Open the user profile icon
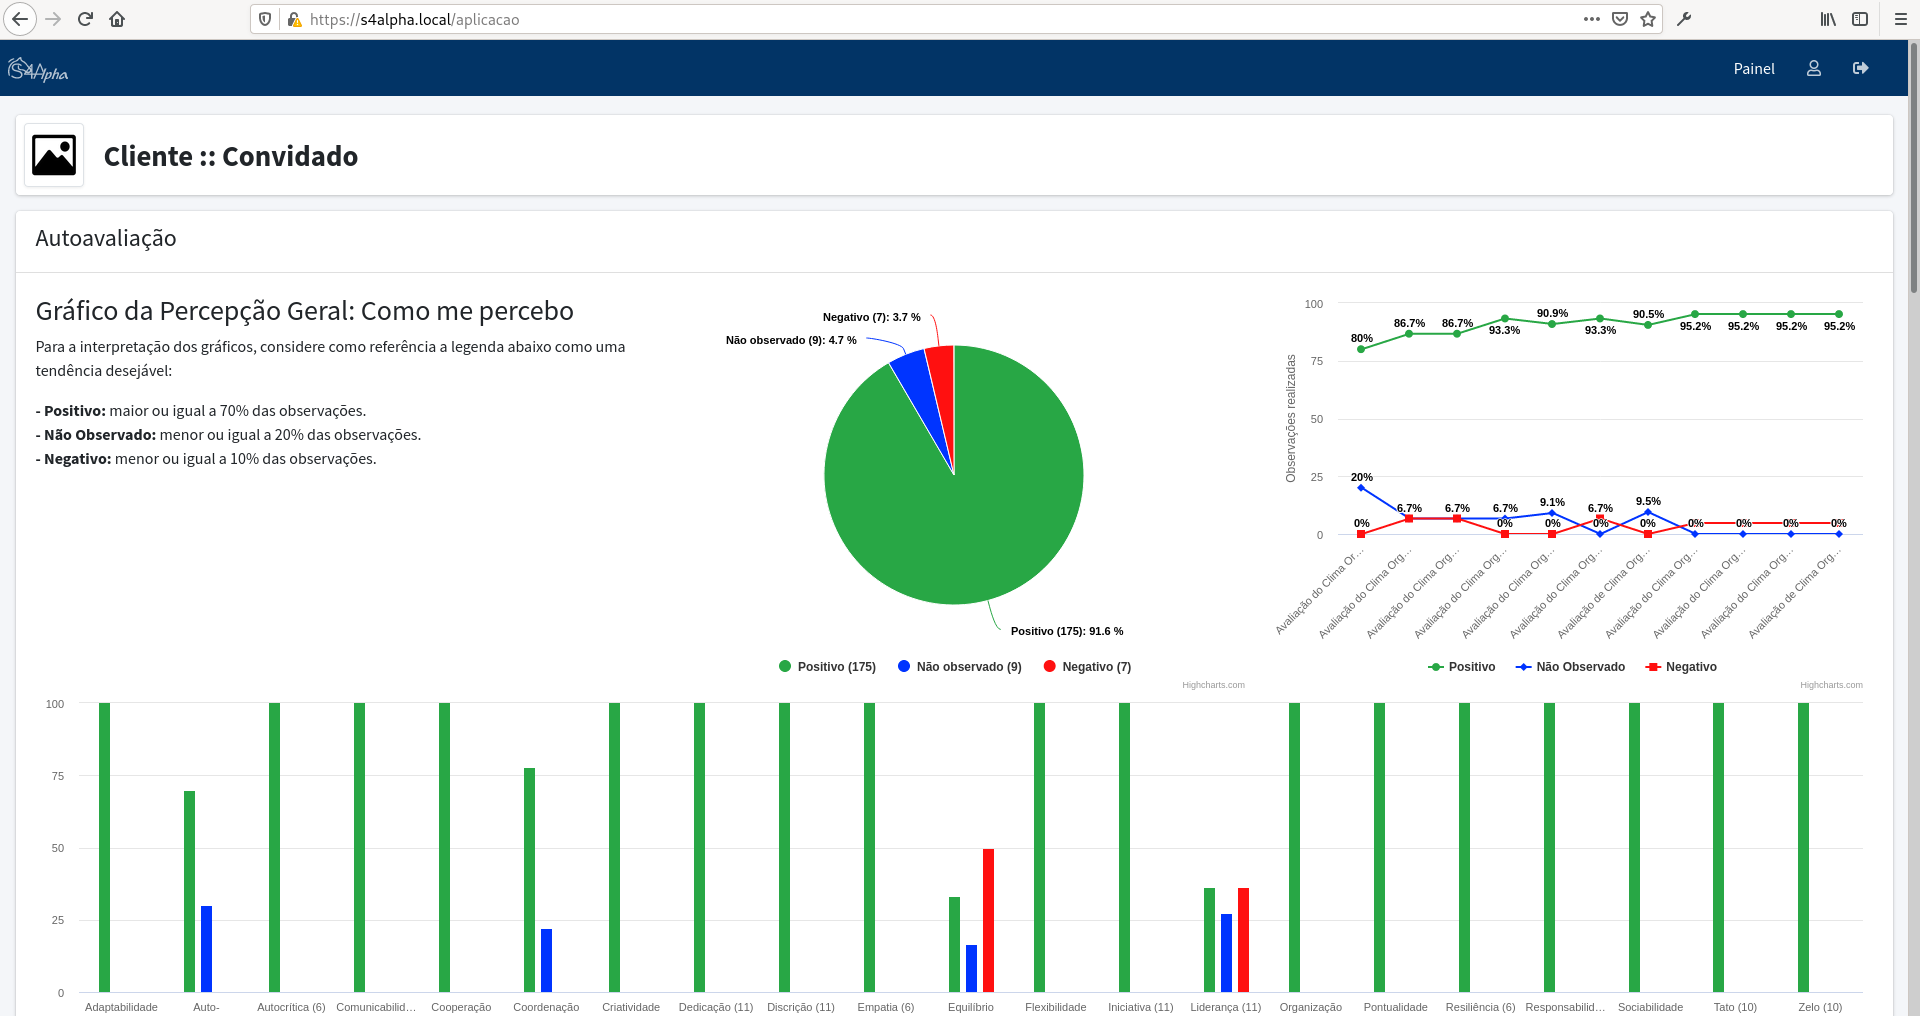Image resolution: width=1920 pixels, height=1016 pixels. (1813, 68)
